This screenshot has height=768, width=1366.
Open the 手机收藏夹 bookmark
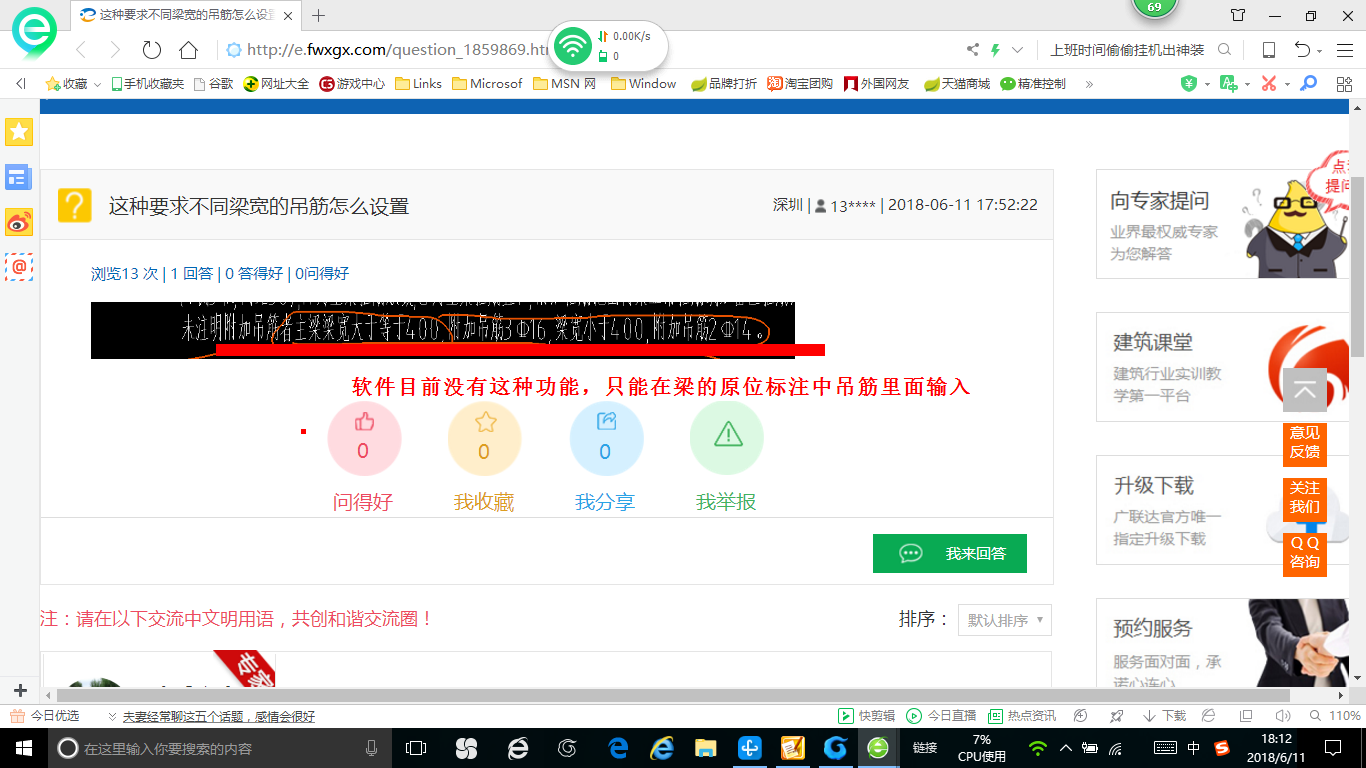[x=147, y=84]
